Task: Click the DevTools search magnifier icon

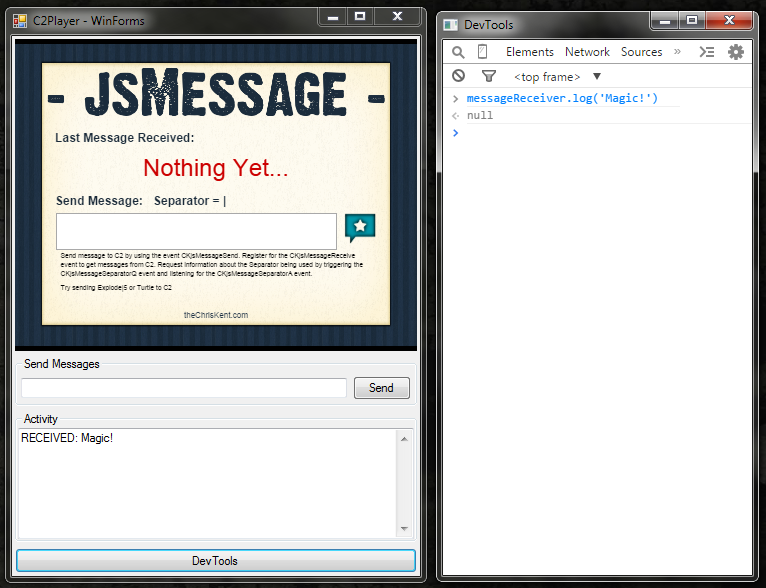Action: [x=458, y=52]
